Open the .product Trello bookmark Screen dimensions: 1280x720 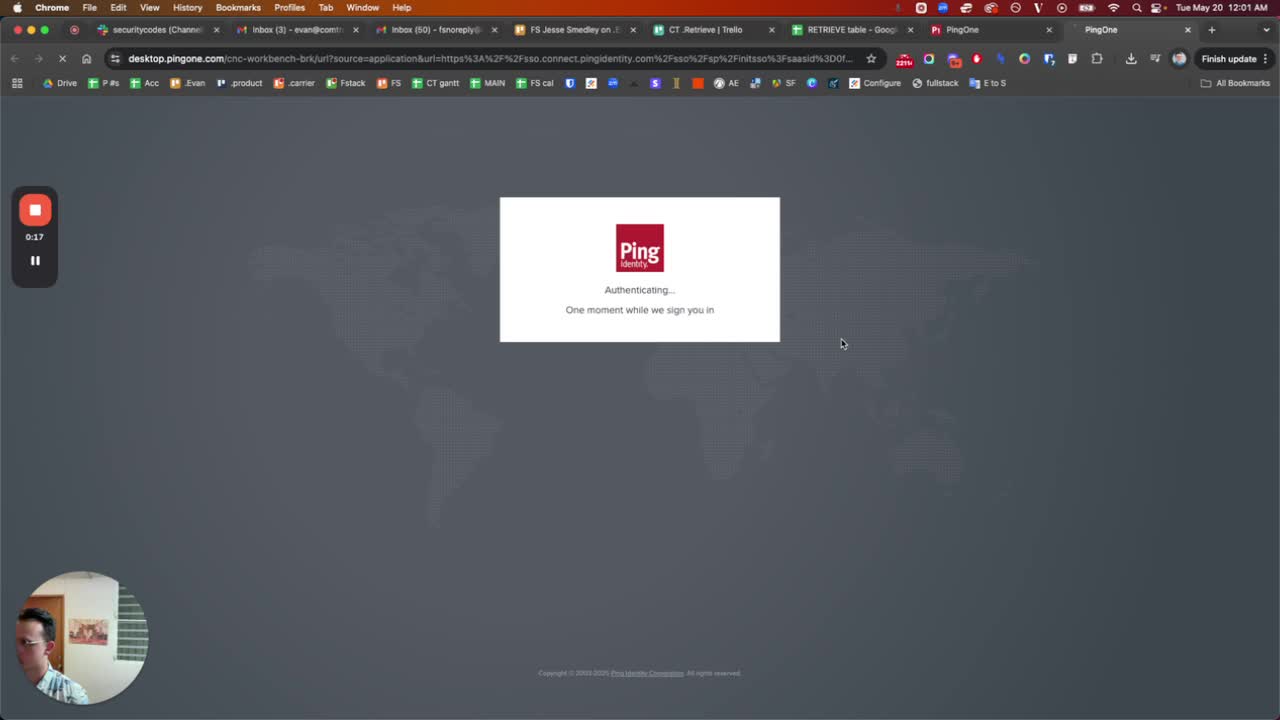coord(239,83)
